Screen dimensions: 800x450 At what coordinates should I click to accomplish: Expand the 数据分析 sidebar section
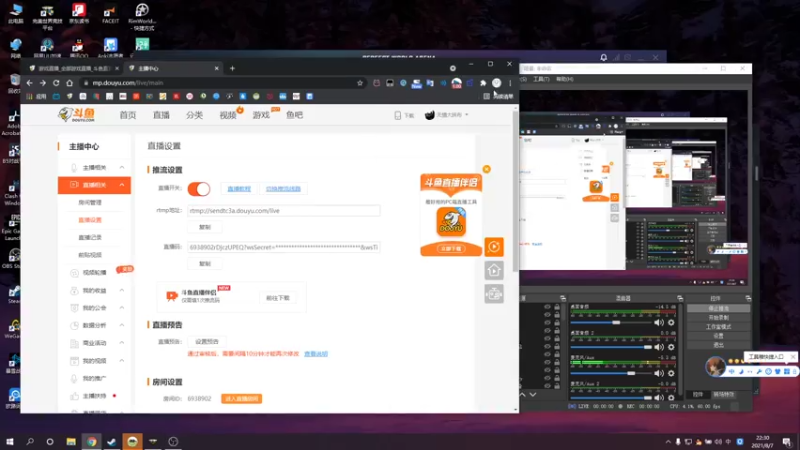(x=121, y=325)
